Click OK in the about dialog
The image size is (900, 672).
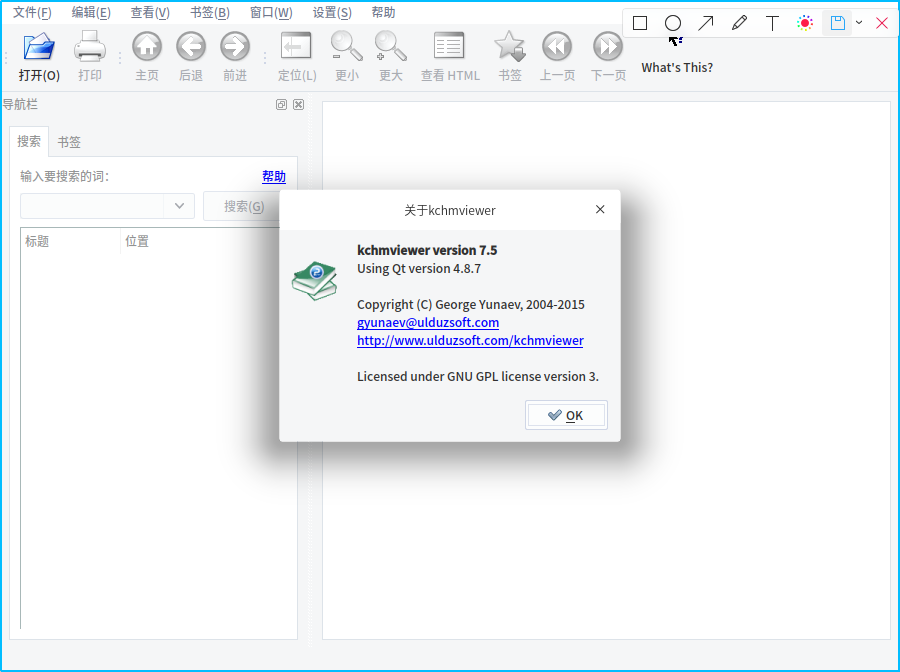[566, 415]
